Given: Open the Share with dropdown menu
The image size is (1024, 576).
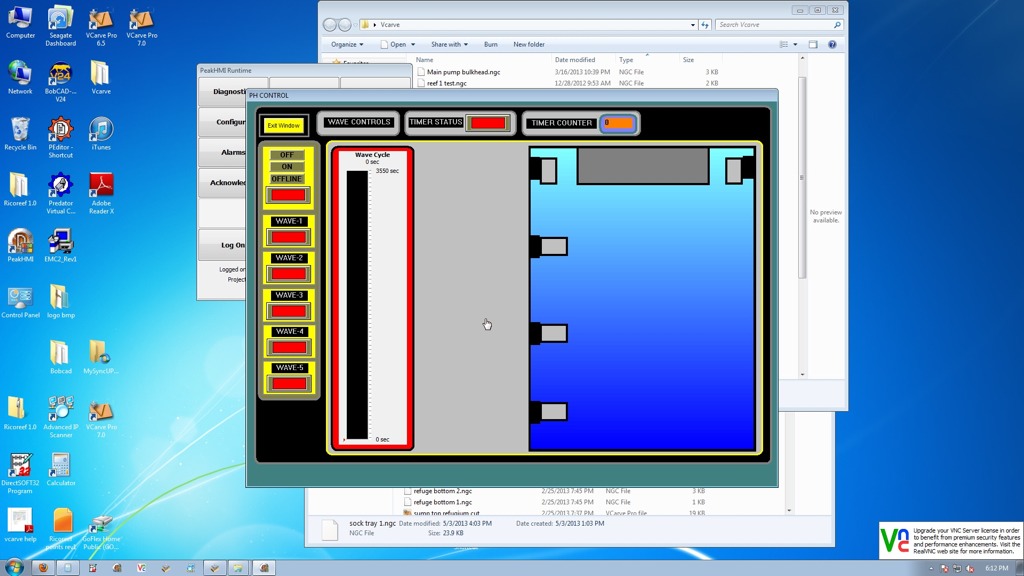Looking at the screenshot, I should [449, 45].
